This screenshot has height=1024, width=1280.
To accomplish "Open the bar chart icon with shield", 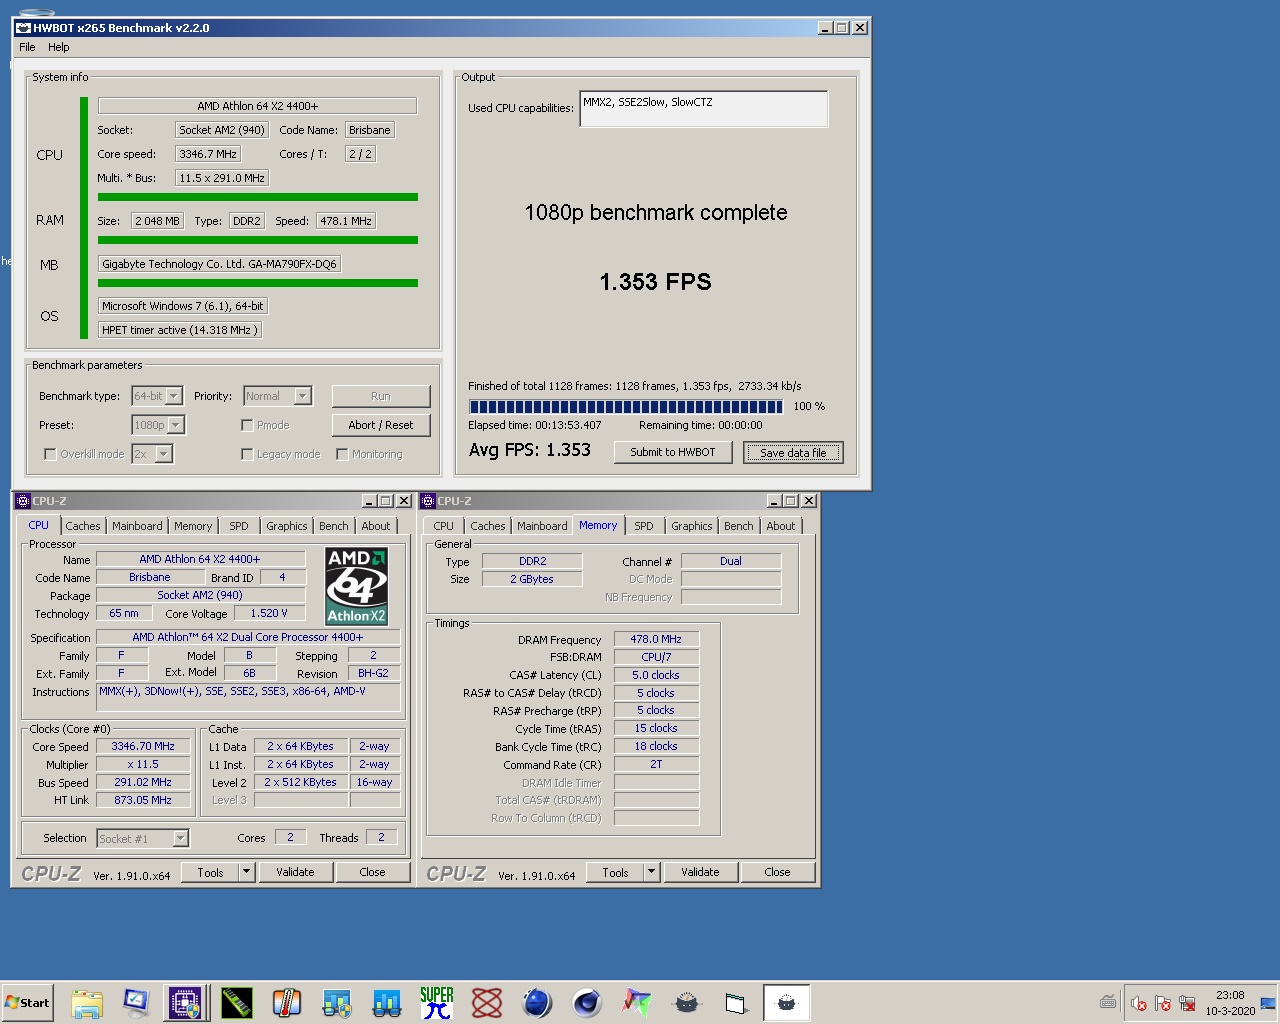I will (x=337, y=1003).
